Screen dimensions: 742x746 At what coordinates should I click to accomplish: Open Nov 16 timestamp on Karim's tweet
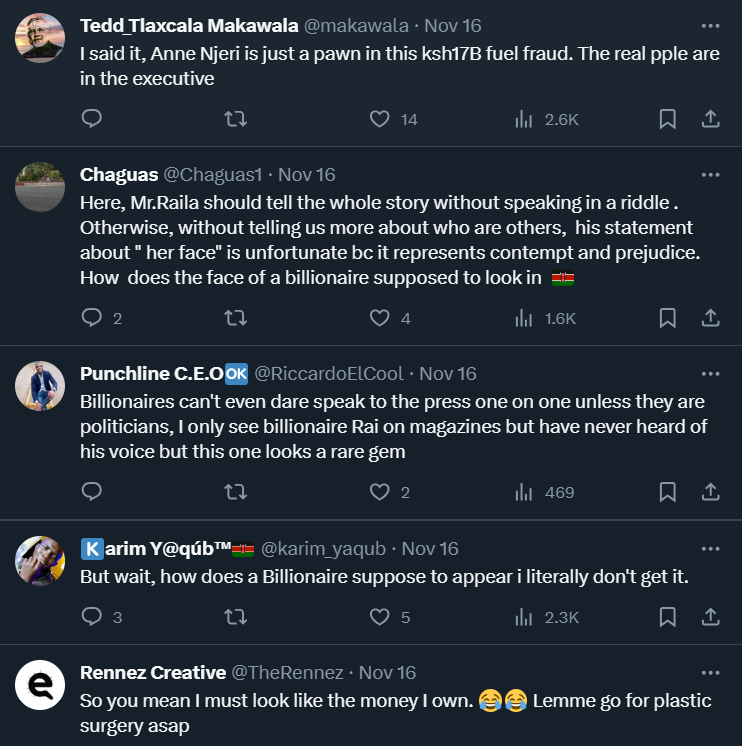click(x=430, y=549)
